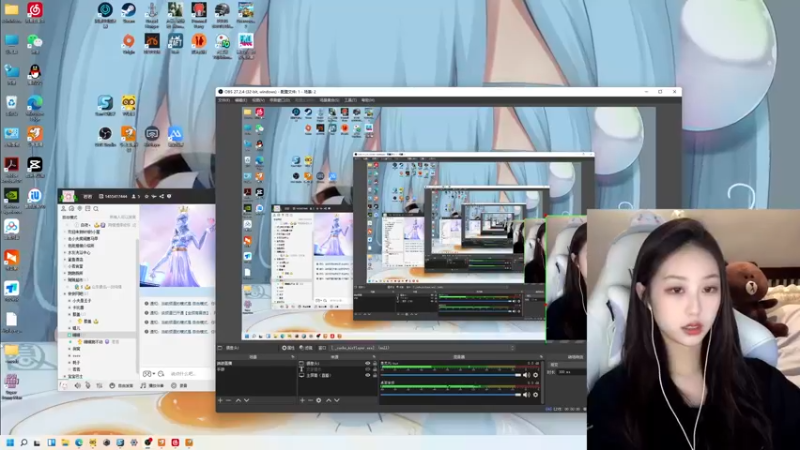
Task: Open Edge browser from the taskbar
Action: (x=79, y=442)
